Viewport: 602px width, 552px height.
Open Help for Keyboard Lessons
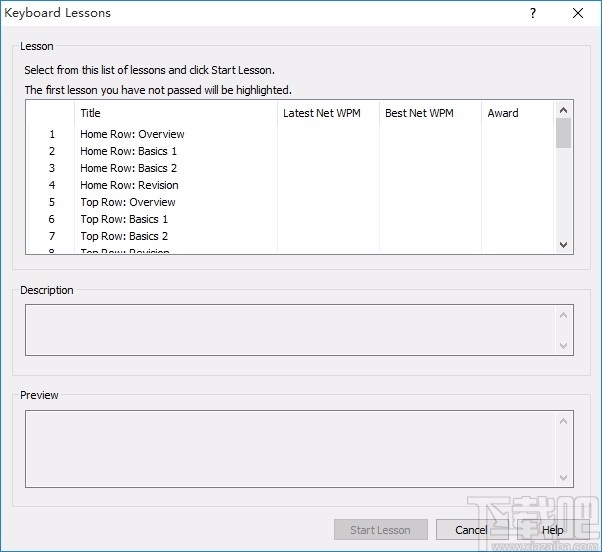coord(552,530)
